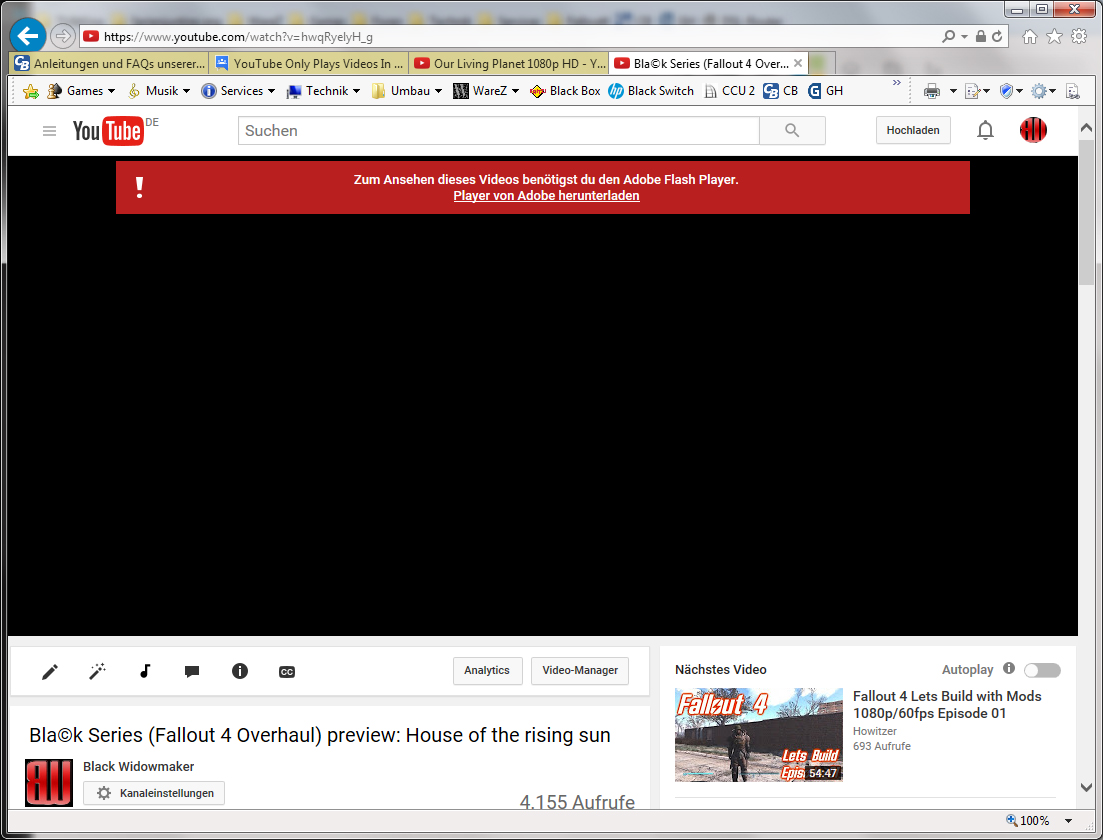Toggle the Autoplay switch

pyautogui.click(x=1042, y=670)
